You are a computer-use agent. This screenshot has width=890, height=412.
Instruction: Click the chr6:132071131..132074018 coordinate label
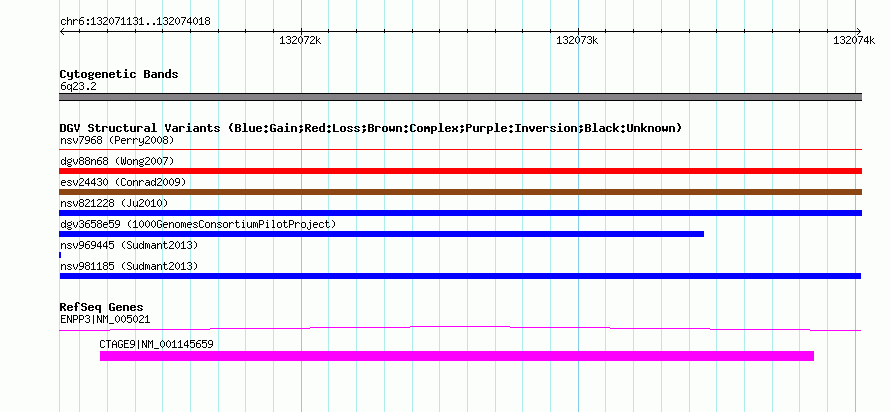135,22
